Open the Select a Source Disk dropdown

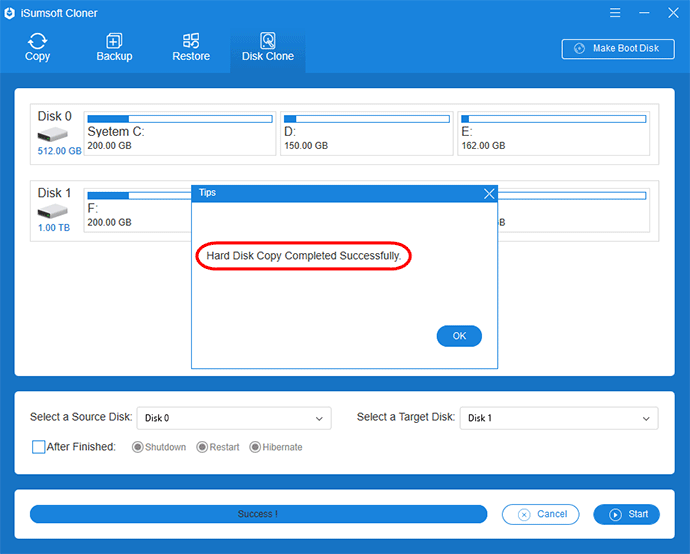pos(234,418)
